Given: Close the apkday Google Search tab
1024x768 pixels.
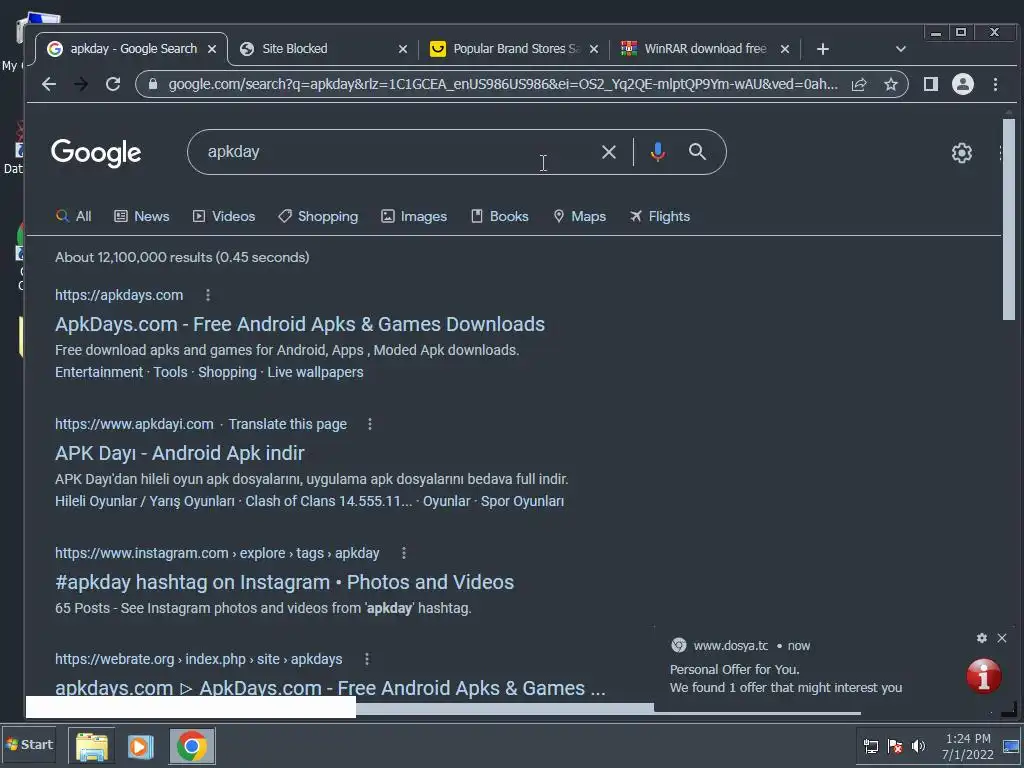Looking at the screenshot, I should click(x=212, y=49).
